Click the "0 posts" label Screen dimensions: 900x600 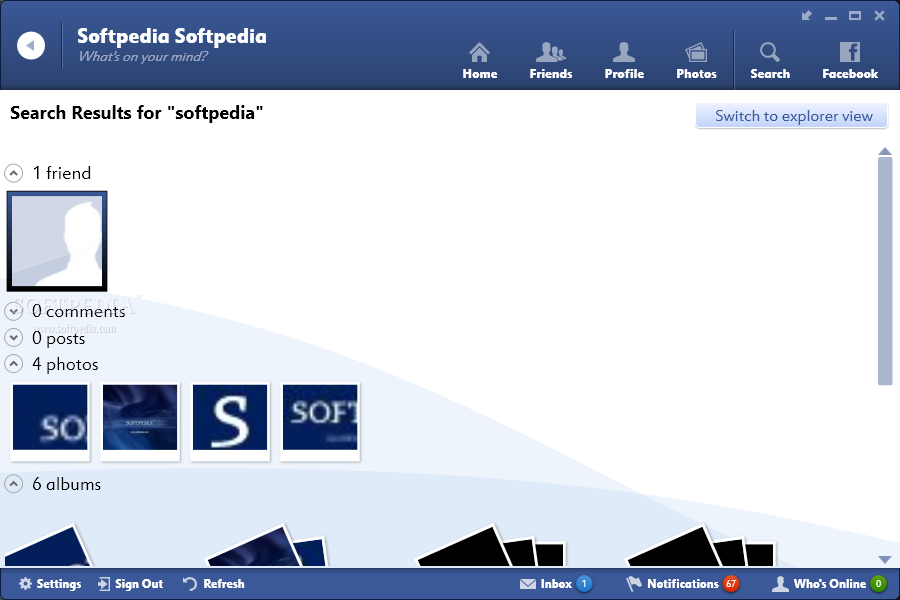59,338
